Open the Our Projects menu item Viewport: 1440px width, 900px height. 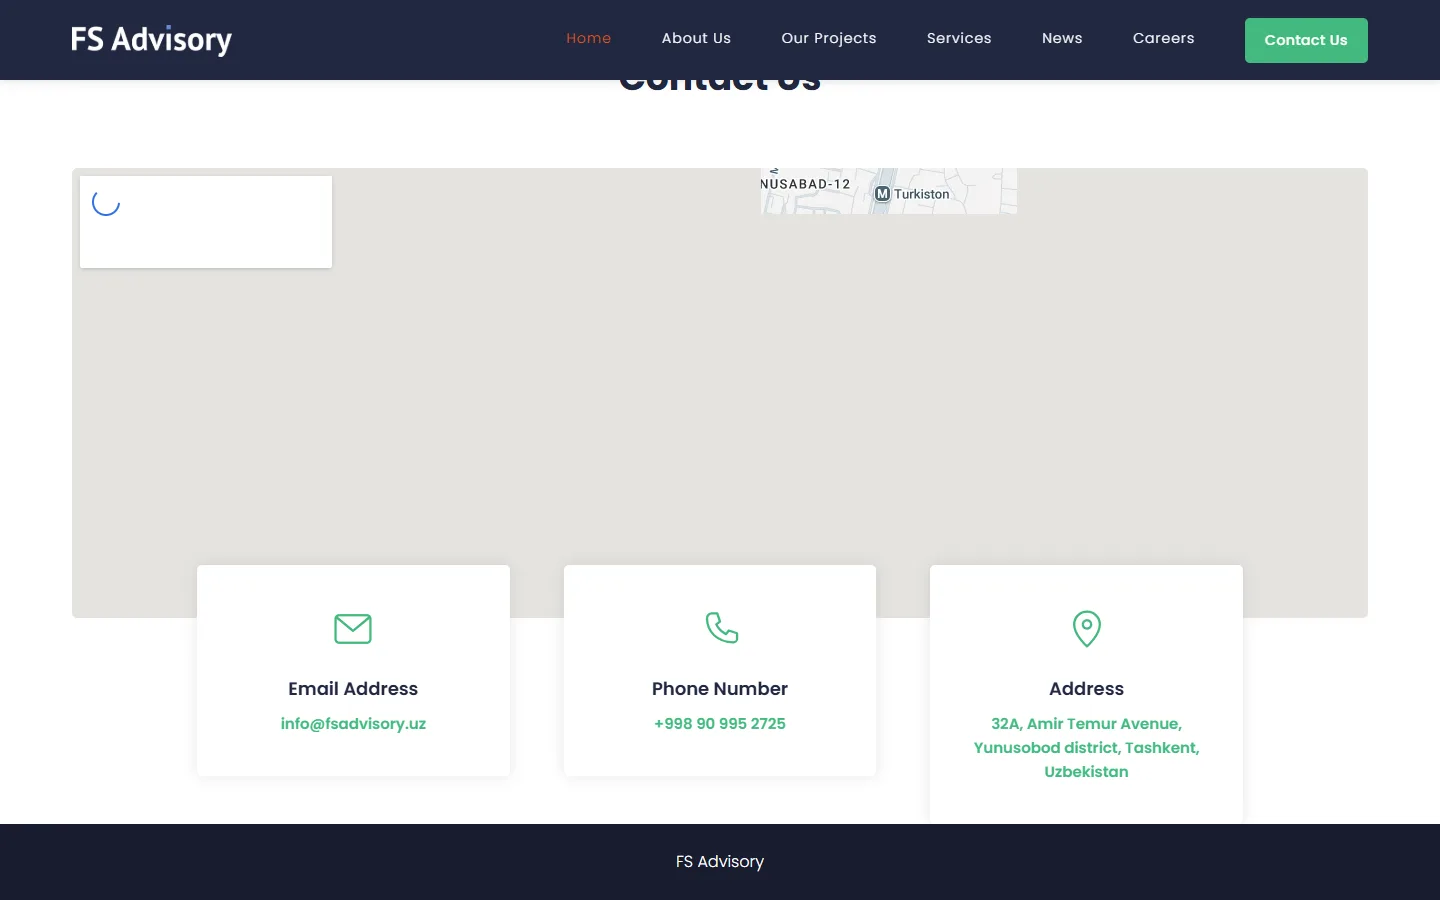(x=829, y=38)
